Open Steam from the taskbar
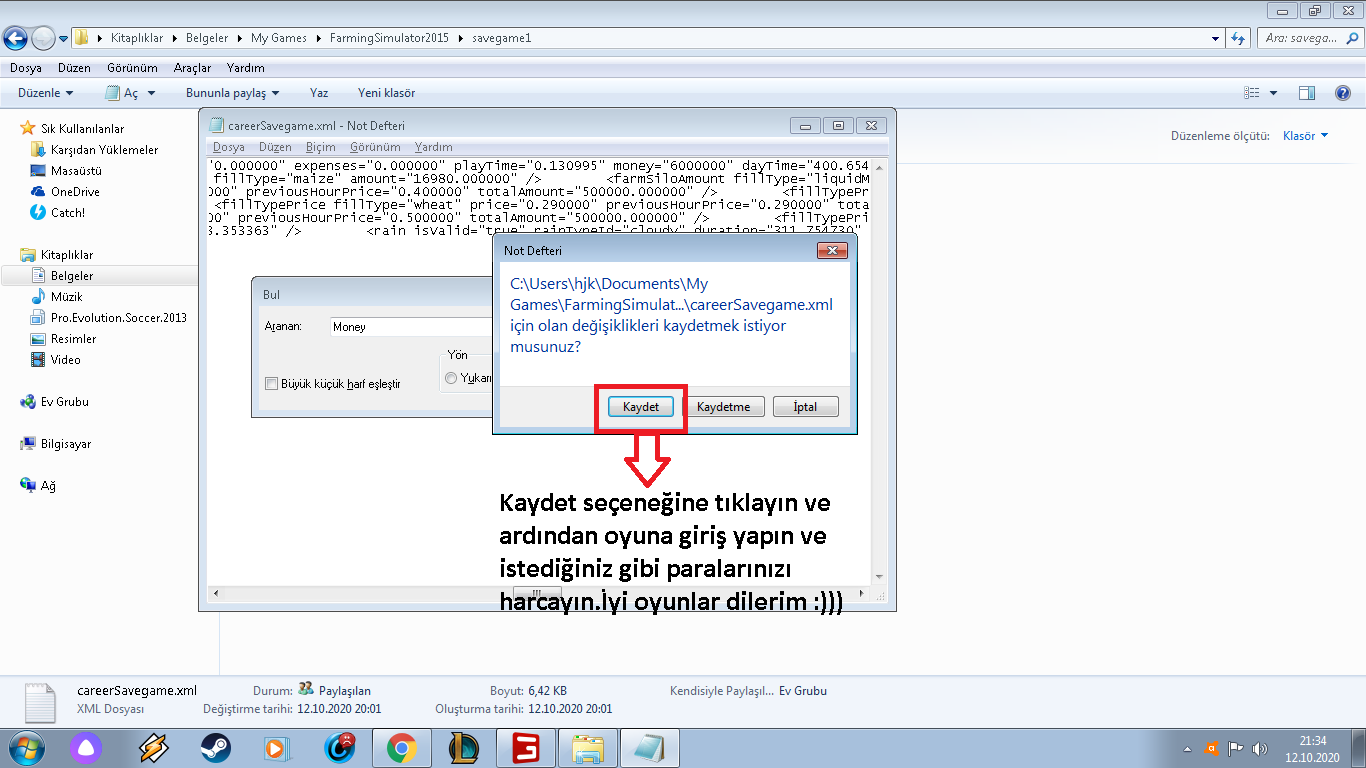Image resolution: width=1366 pixels, height=768 pixels. [x=214, y=748]
